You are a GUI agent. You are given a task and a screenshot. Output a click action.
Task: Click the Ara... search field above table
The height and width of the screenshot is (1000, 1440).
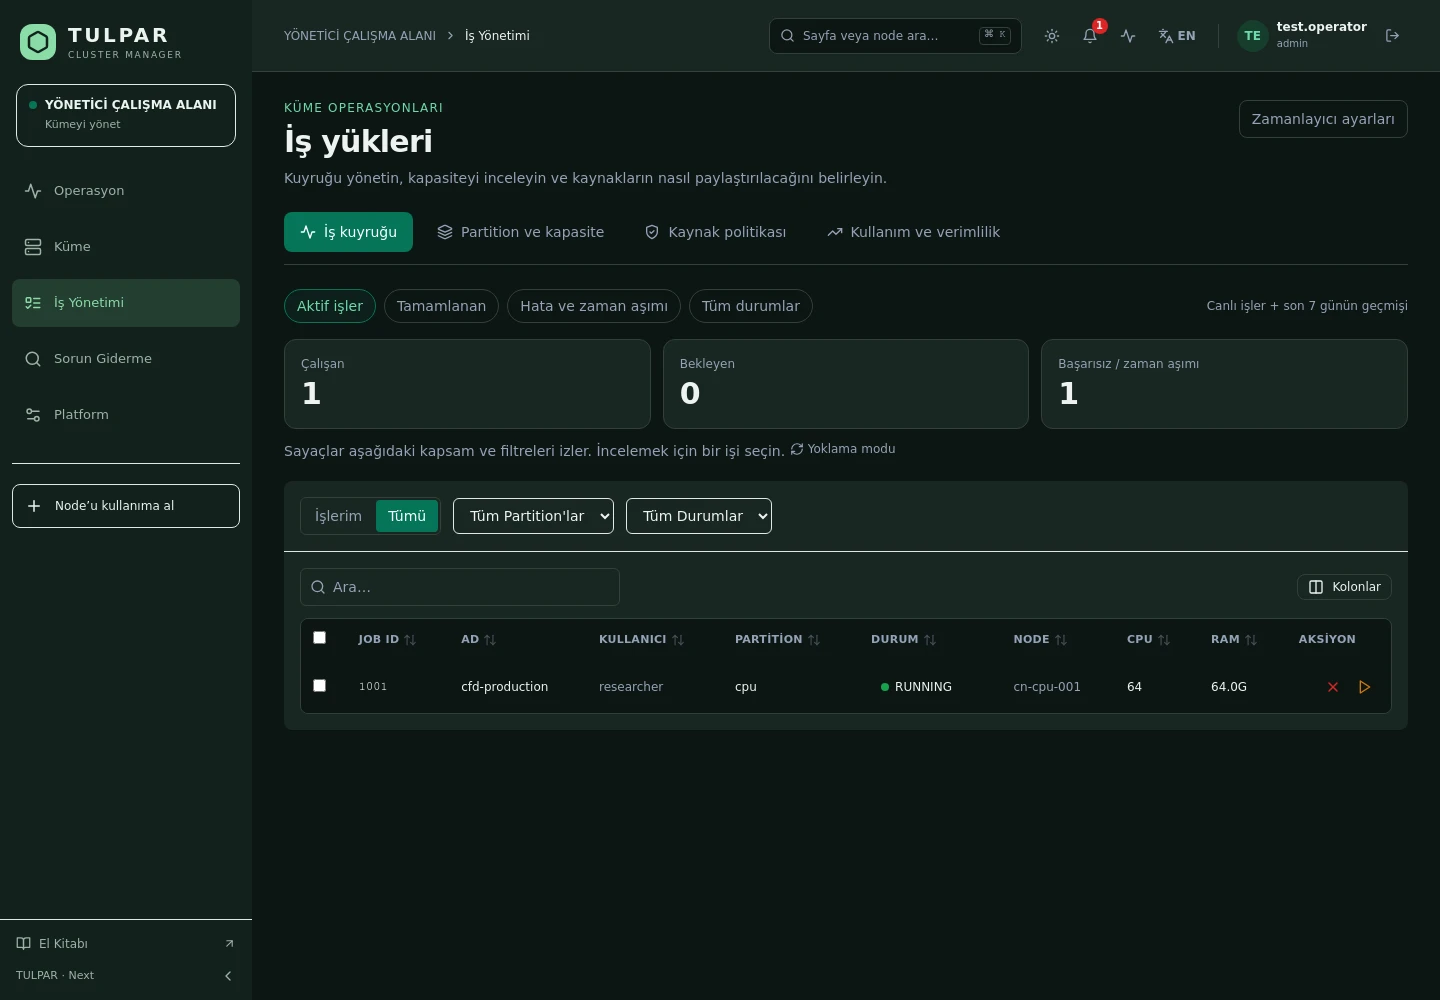pyautogui.click(x=460, y=587)
